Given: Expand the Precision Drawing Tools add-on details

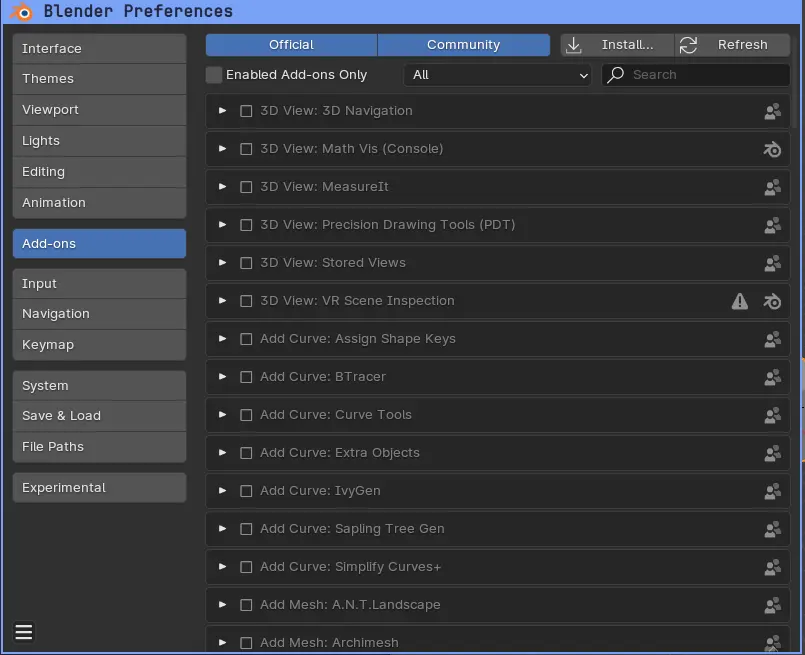Looking at the screenshot, I should (x=223, y=225).
